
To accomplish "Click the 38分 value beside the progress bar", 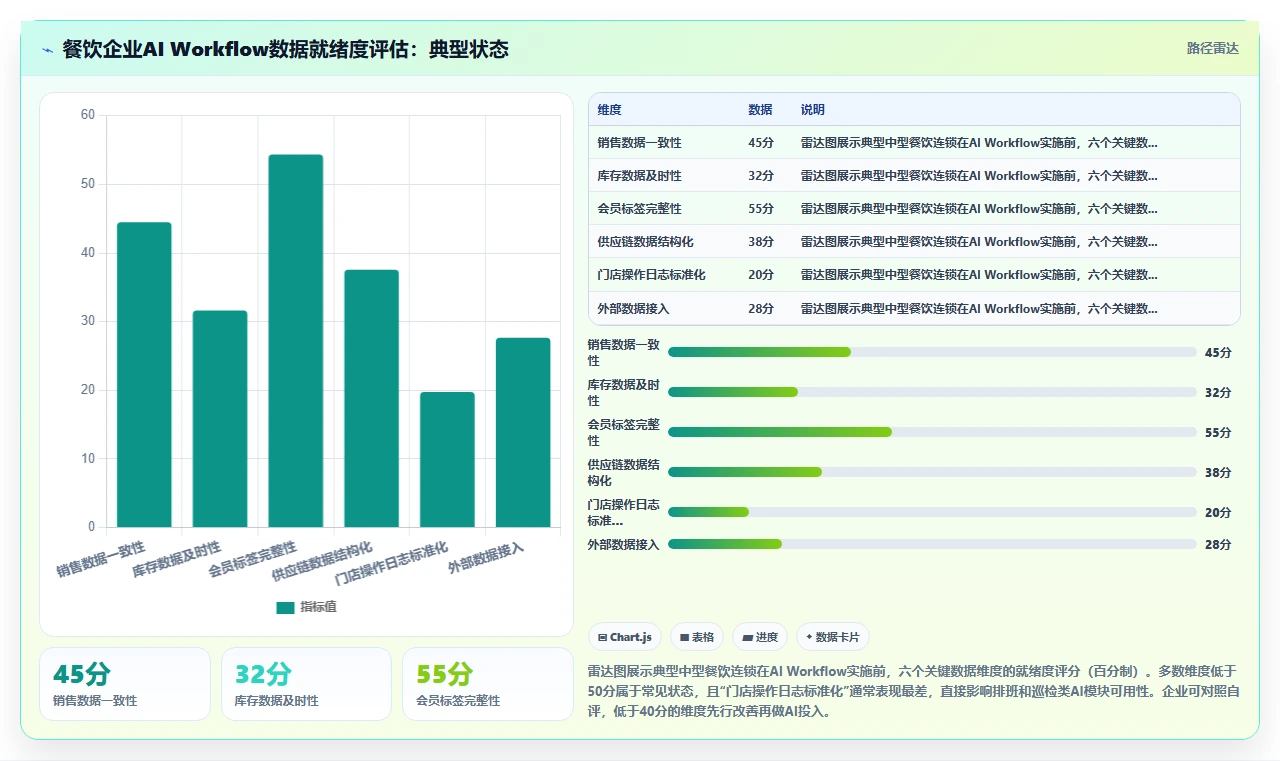I will [x=1218, y=472].
